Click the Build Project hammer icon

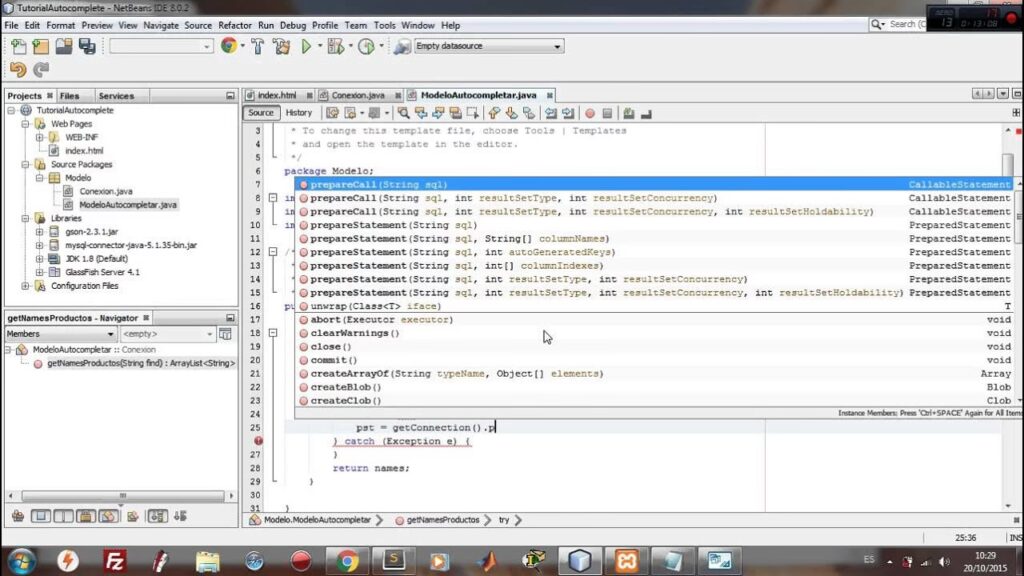point(257,46)
